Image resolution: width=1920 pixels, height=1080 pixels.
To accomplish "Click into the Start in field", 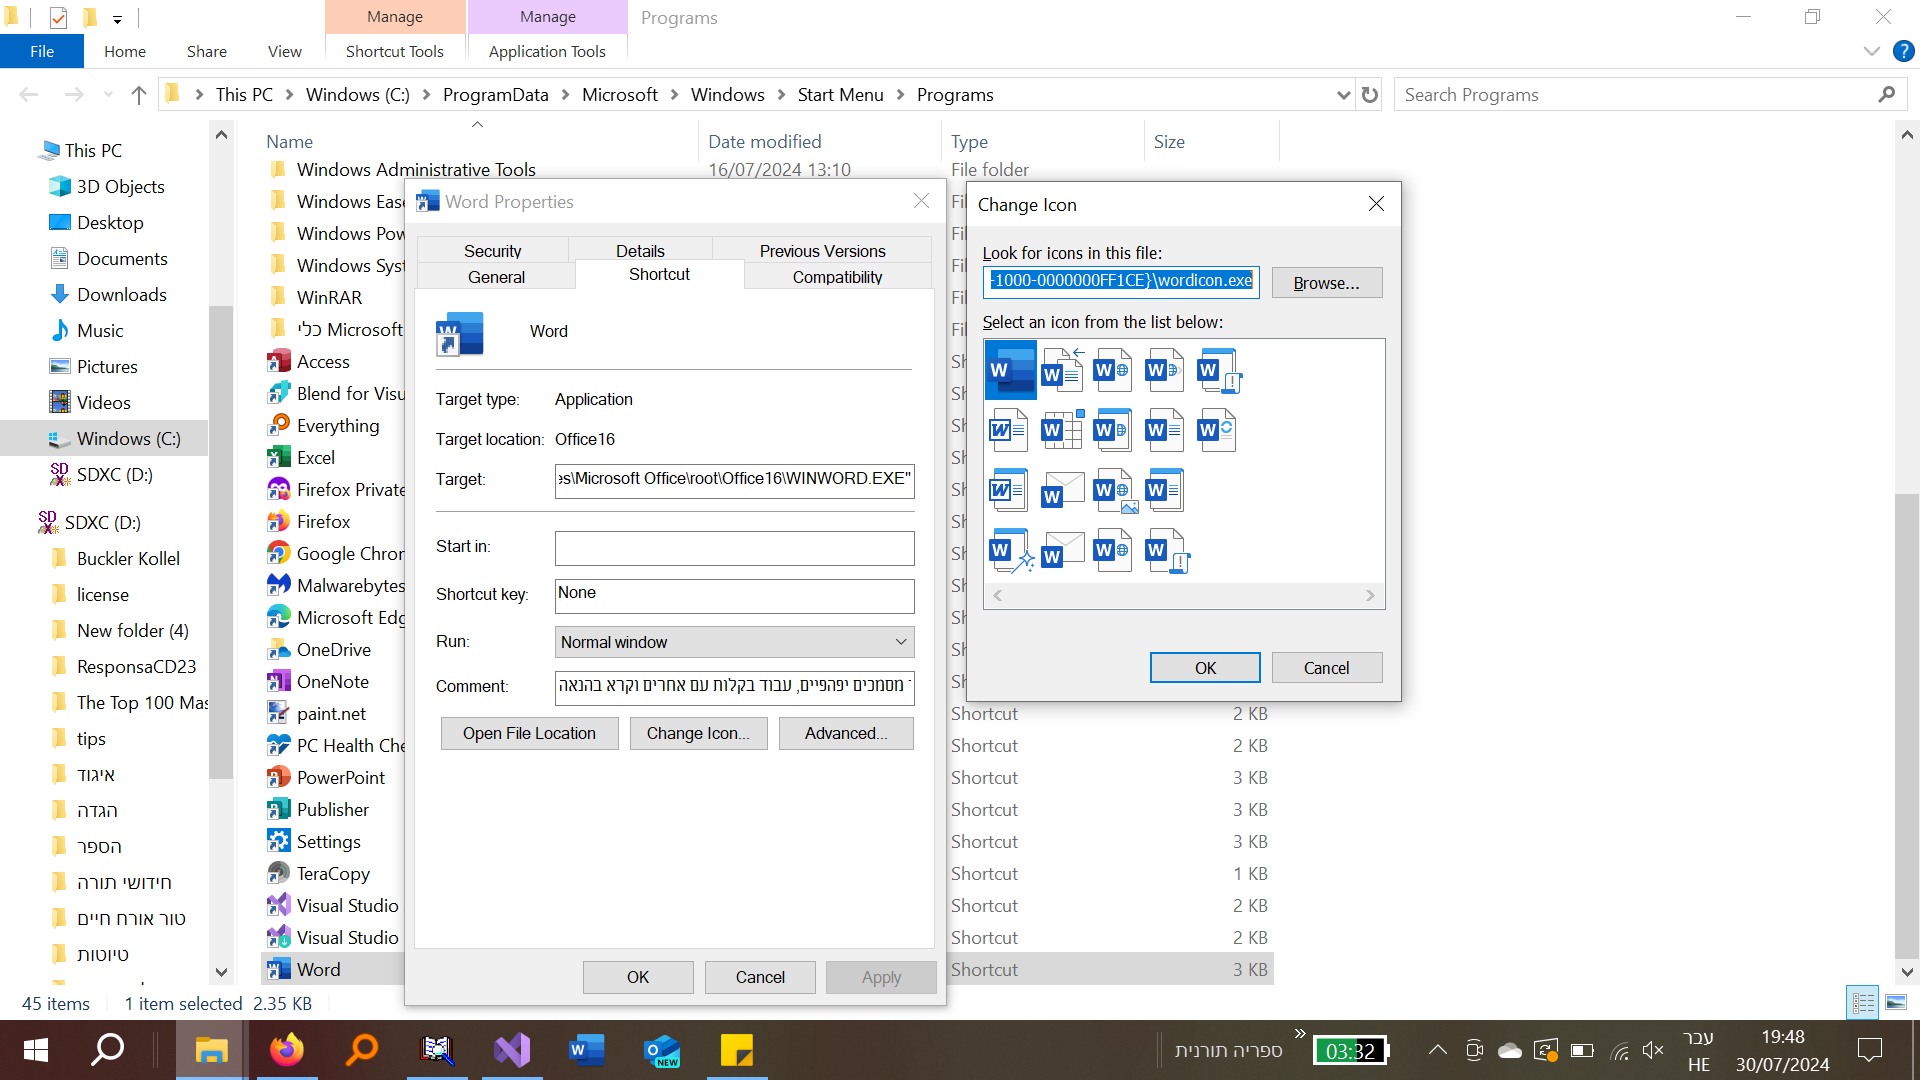I will 735,548.
